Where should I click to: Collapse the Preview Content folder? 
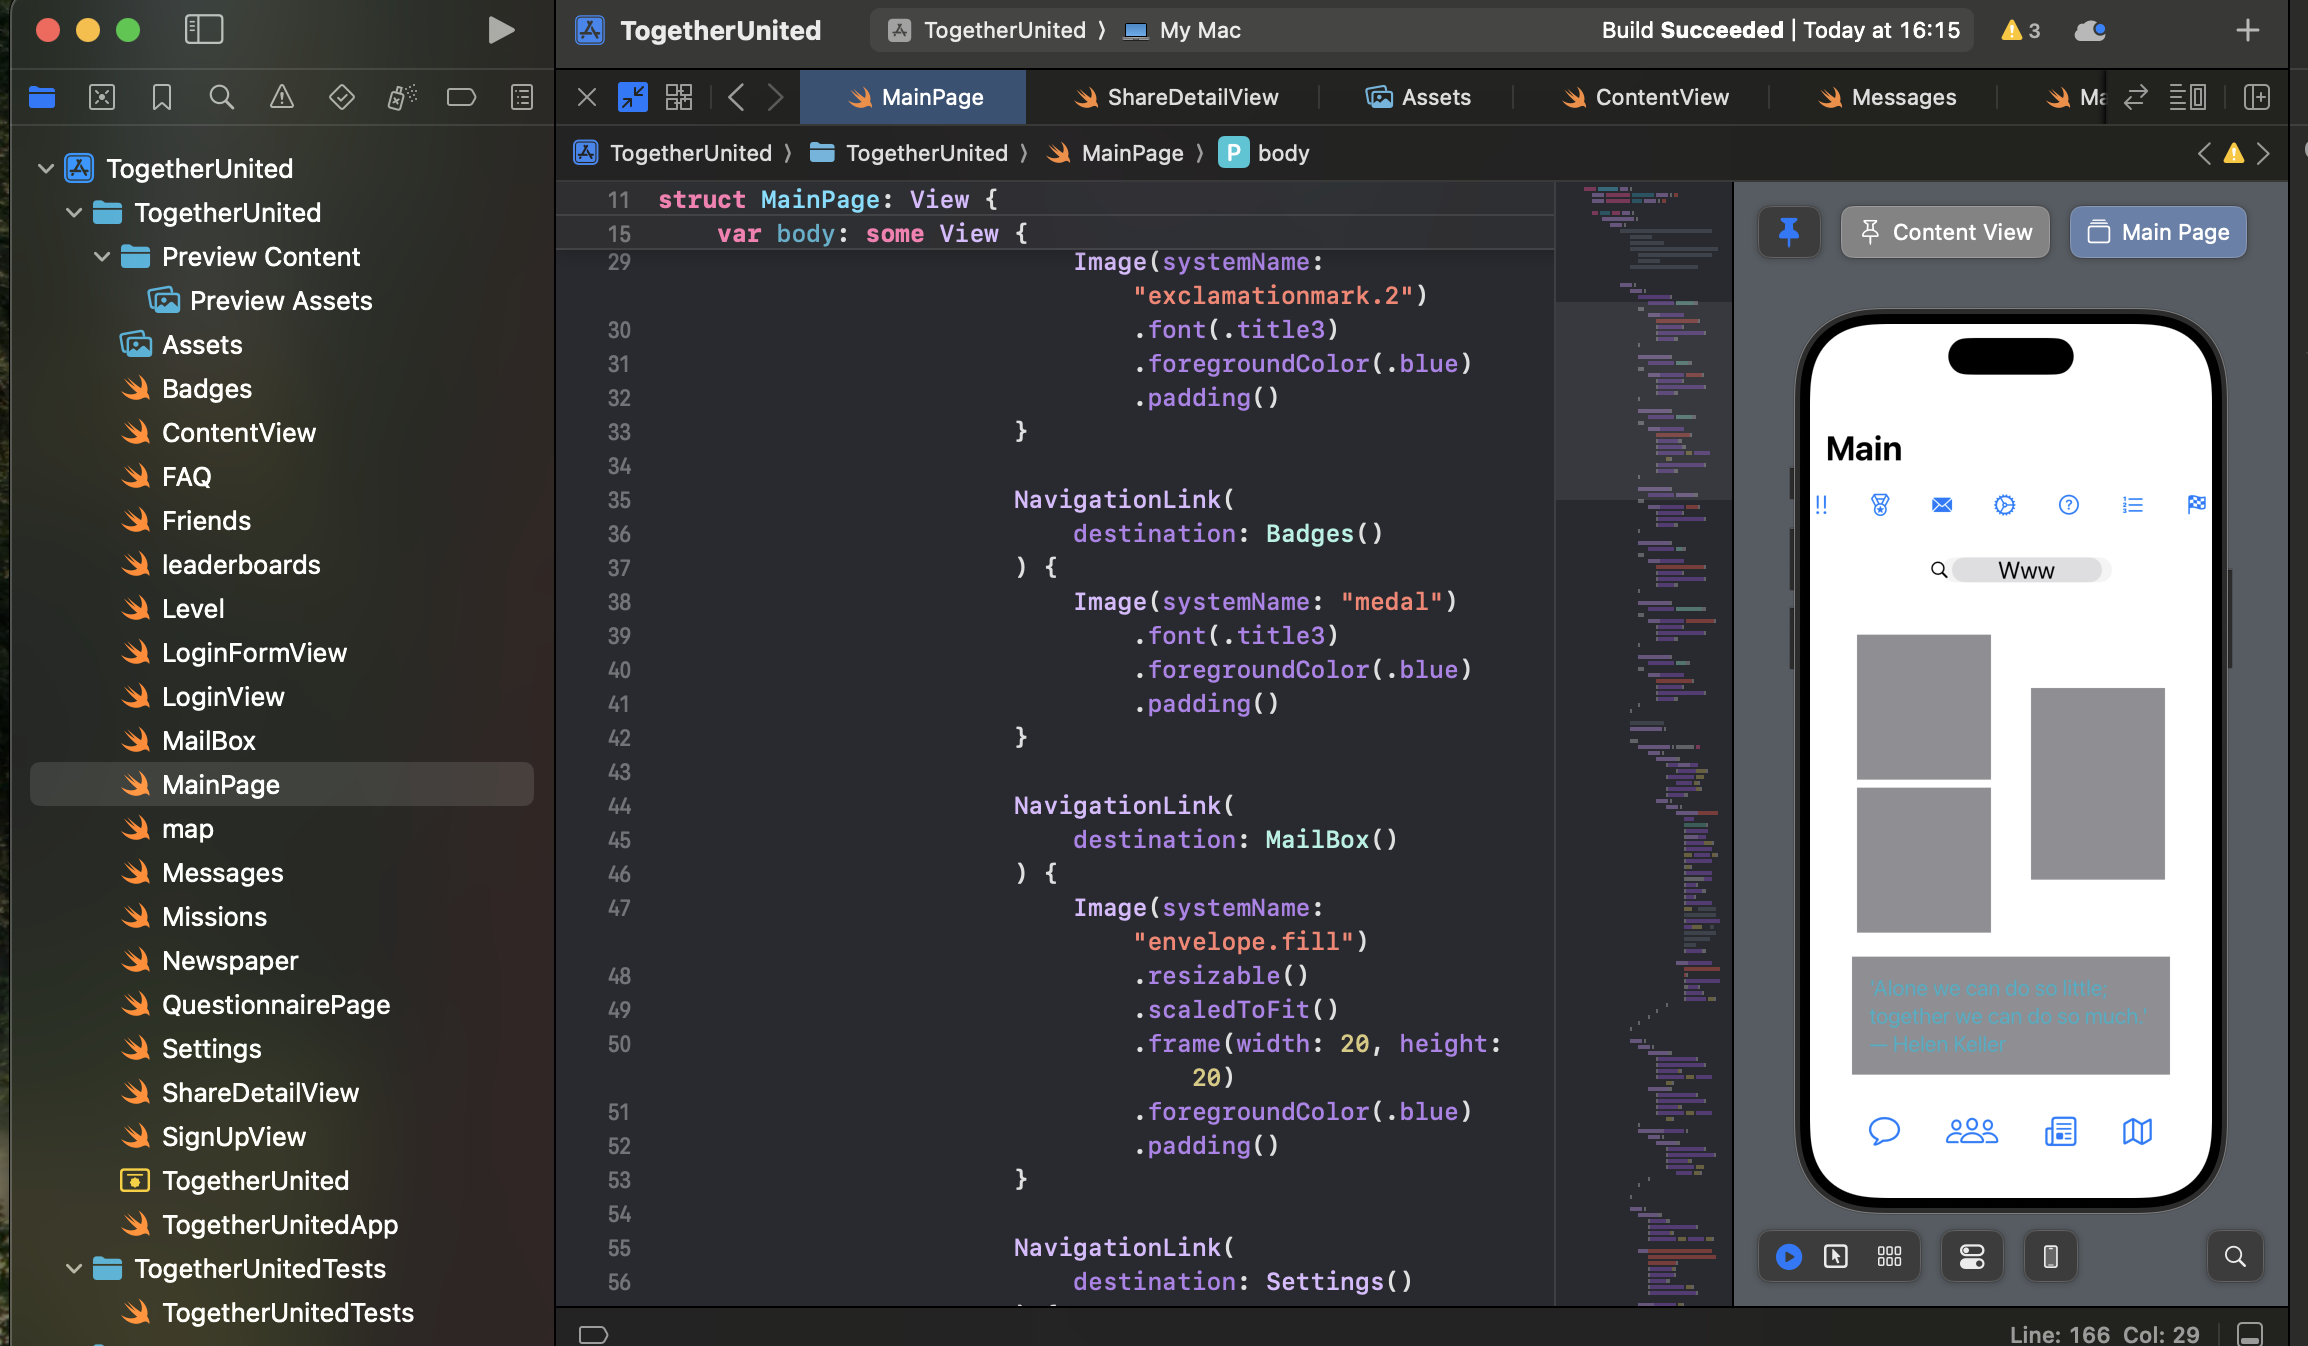(x=102, y=257)
